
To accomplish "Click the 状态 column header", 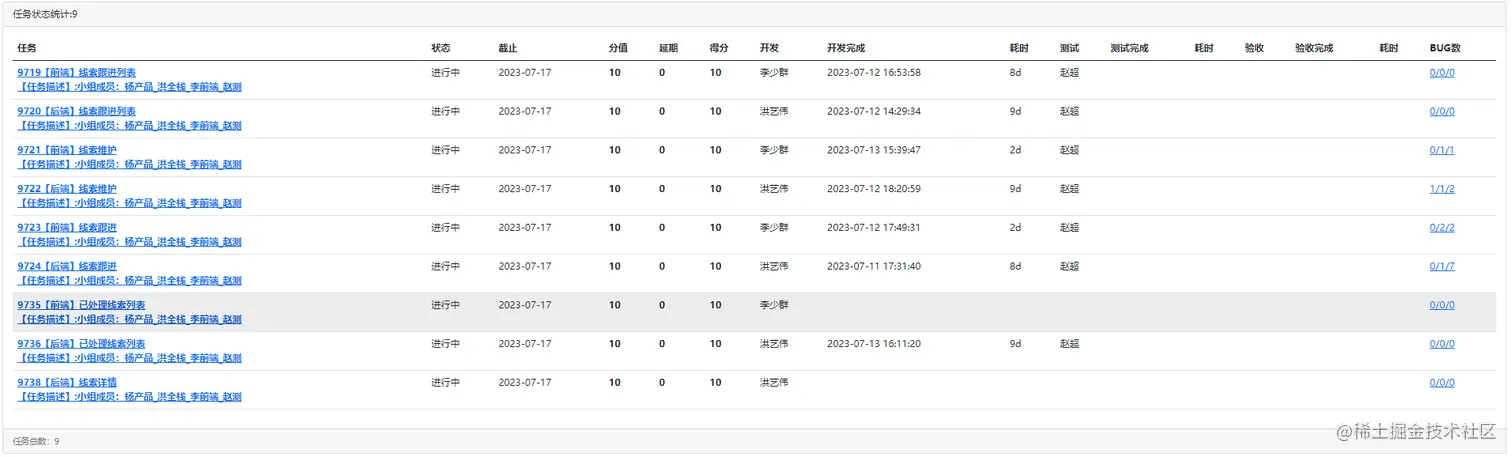I will [441, 48].
